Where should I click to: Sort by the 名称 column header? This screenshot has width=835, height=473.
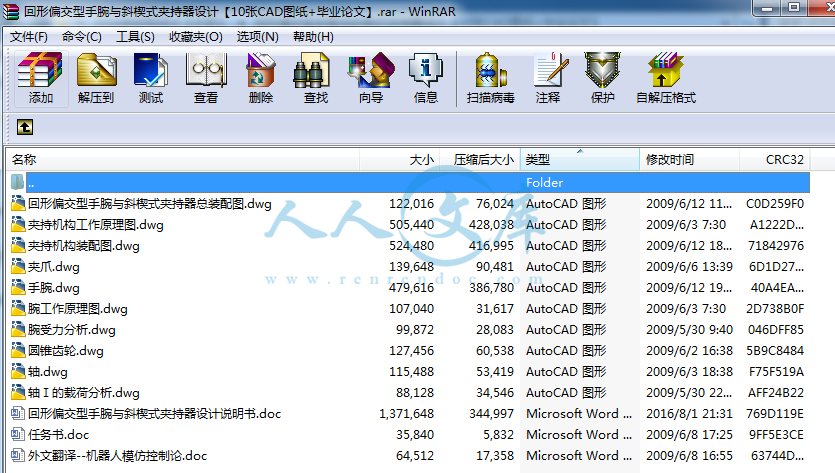pos(183,159)
